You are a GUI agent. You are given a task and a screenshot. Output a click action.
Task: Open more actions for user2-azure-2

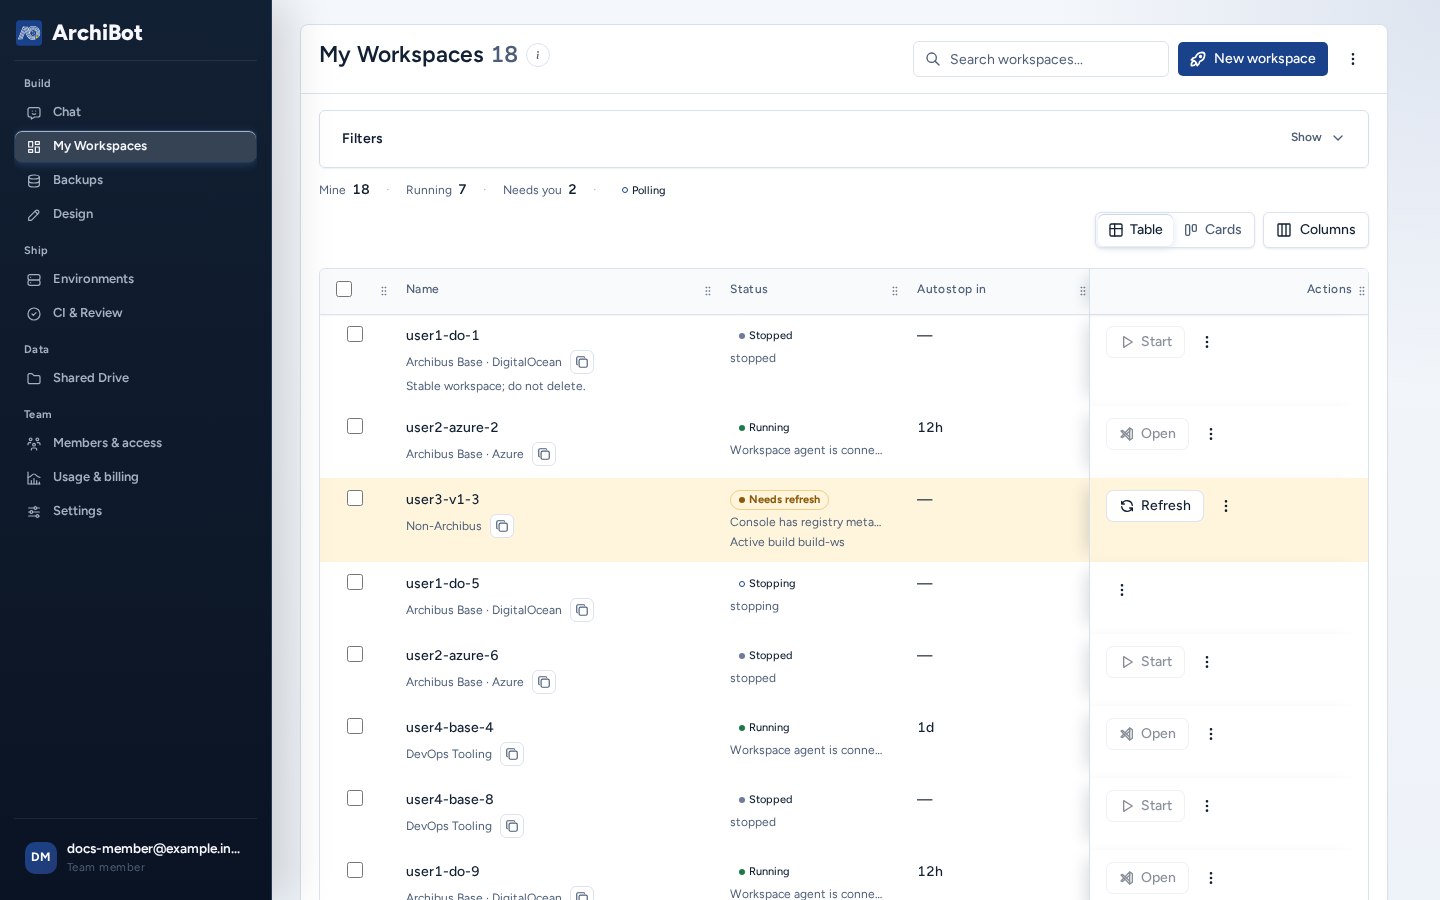click(1211, 434)
